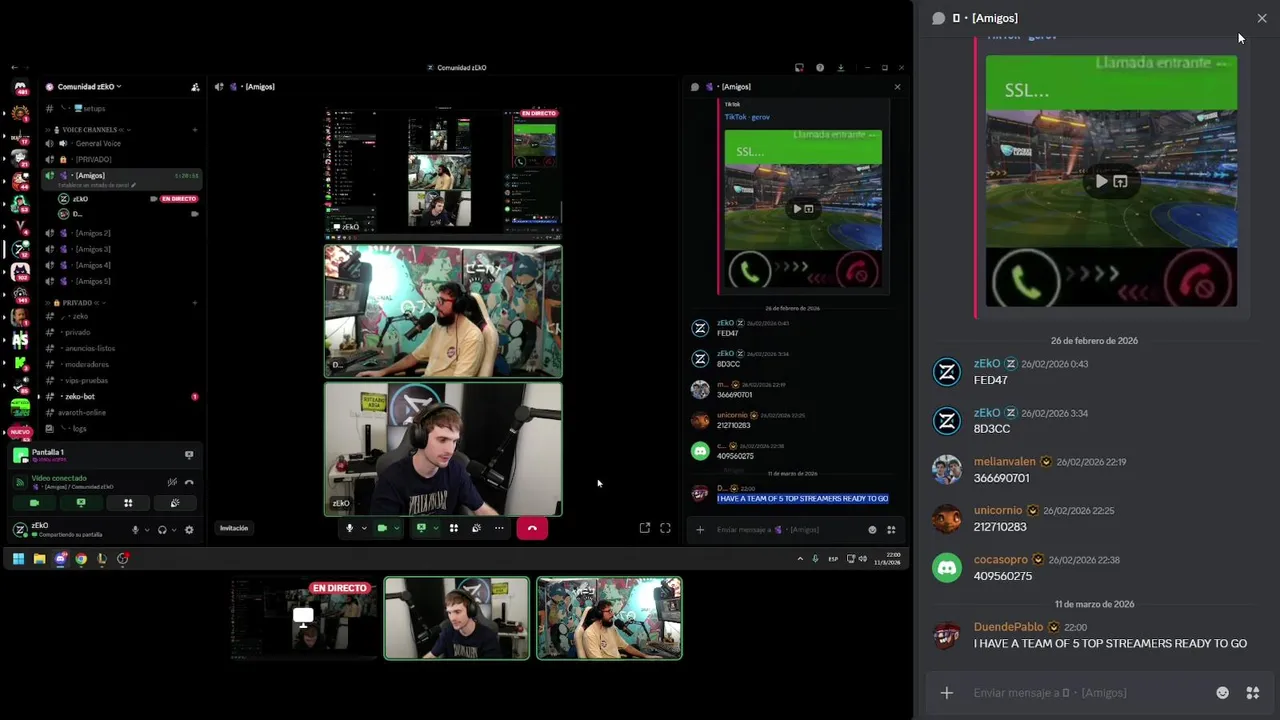Select the General Voice channel
1280x720 pixels.
pyautogui.click(x=122, y=143)
